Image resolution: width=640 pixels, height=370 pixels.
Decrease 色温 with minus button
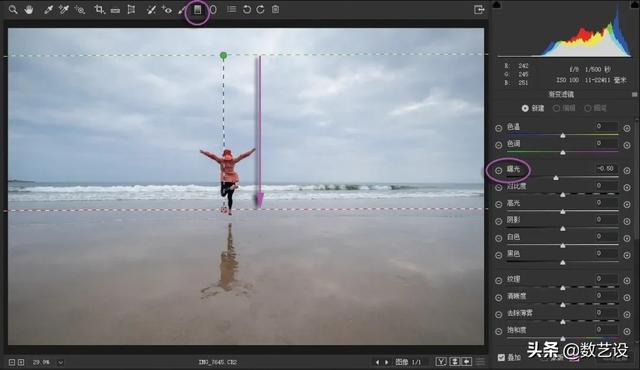[x=498, y=128]
